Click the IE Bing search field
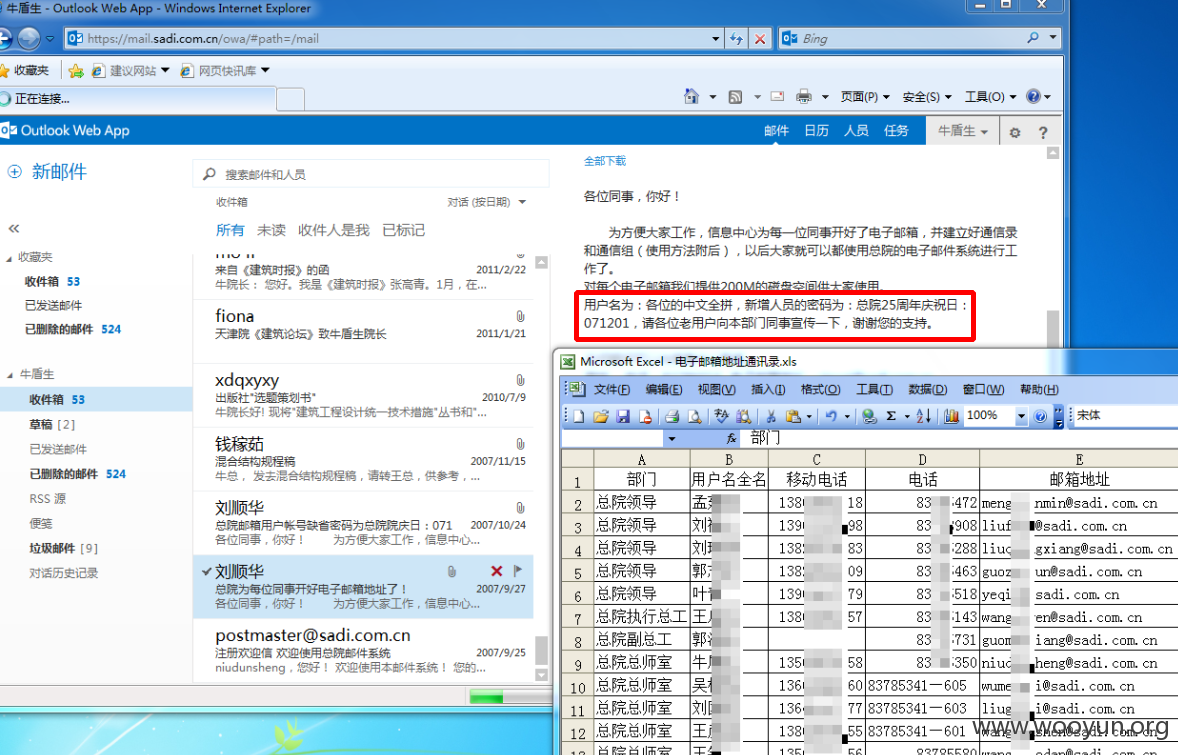The width and height of the screenshot is (1178, 755). tap(909, 38)
